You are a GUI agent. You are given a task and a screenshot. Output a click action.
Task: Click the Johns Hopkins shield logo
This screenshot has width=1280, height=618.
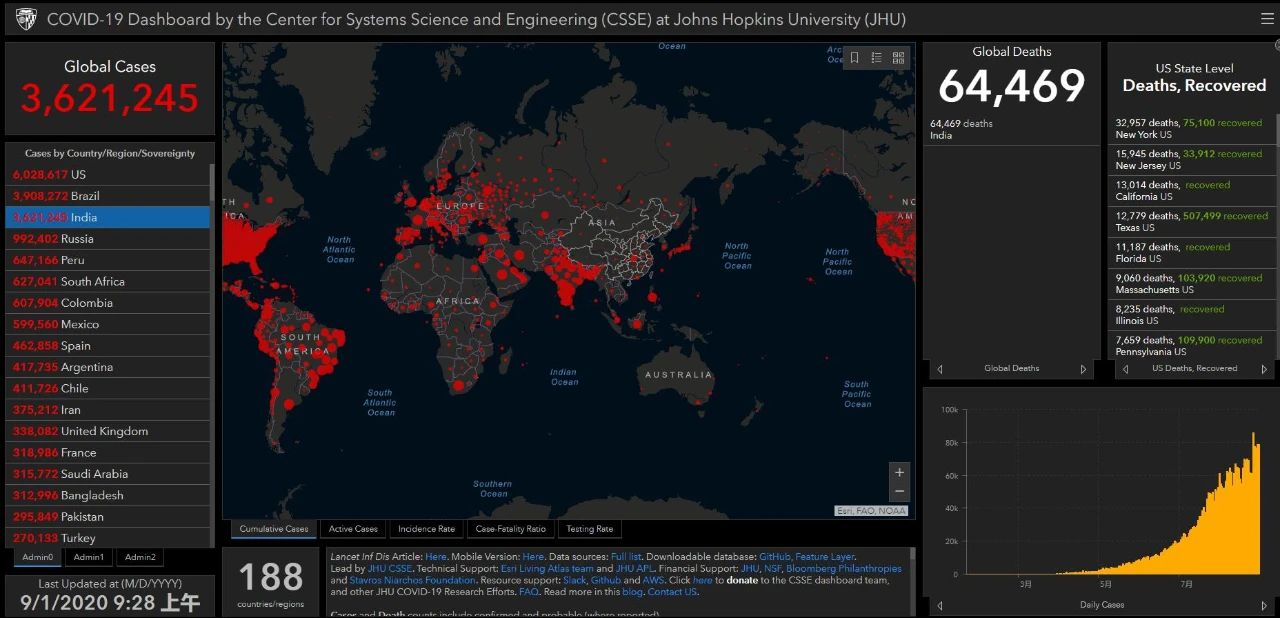[x=26, y=19]
